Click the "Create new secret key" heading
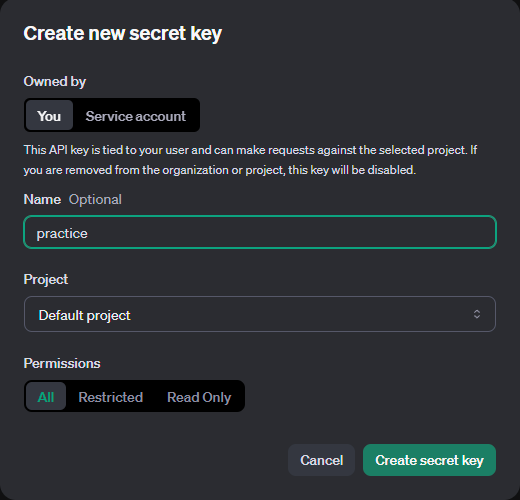The height and width of the screenshot is (500, 520). click(123, 34)
